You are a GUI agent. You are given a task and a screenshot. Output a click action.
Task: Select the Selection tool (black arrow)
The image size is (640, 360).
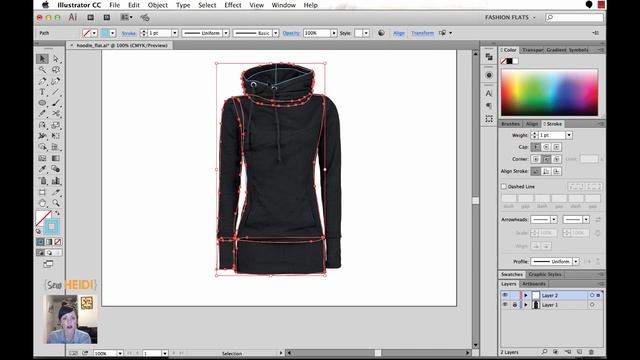tap(42, 59)
